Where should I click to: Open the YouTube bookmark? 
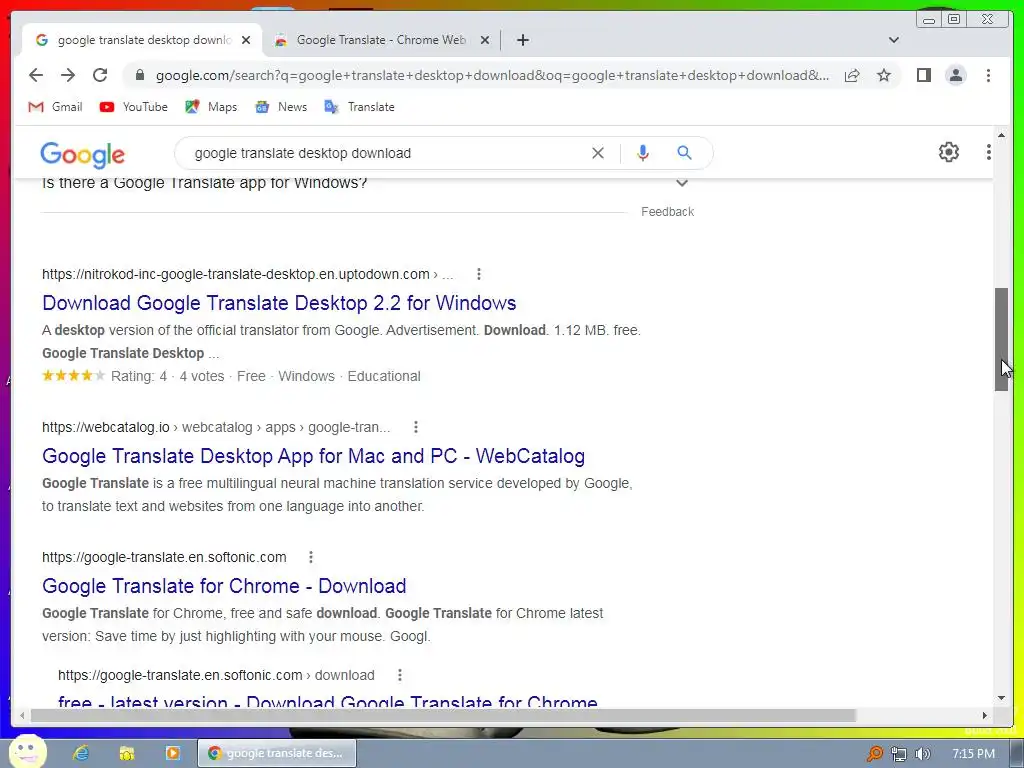tap(134, 107)
